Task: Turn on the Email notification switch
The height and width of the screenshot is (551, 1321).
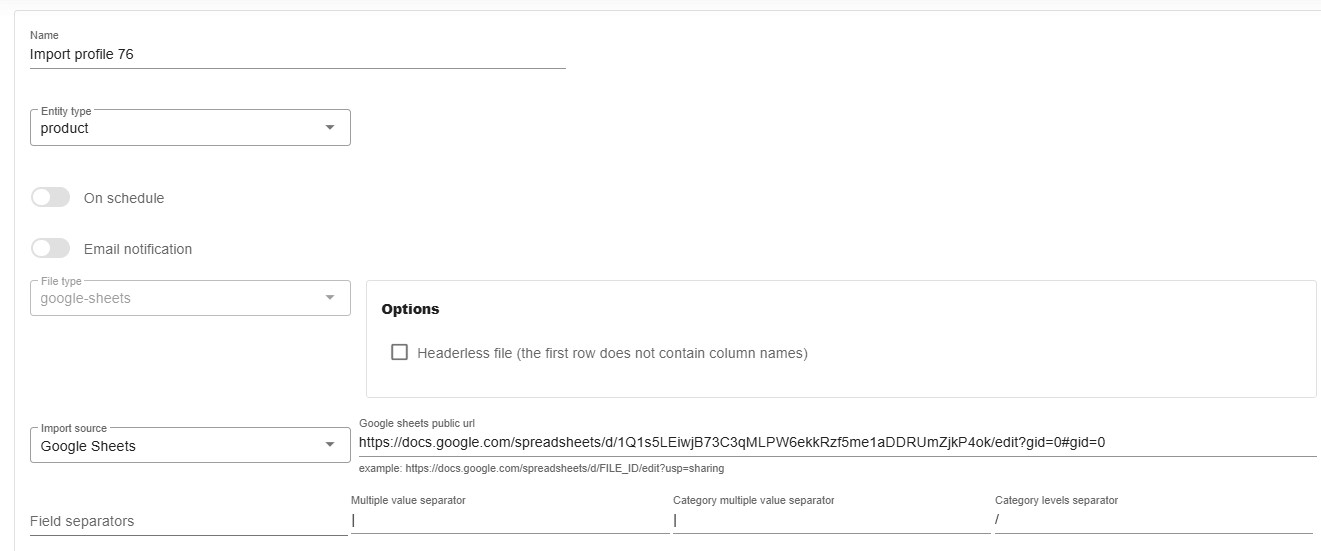Action: pos(51,248)
